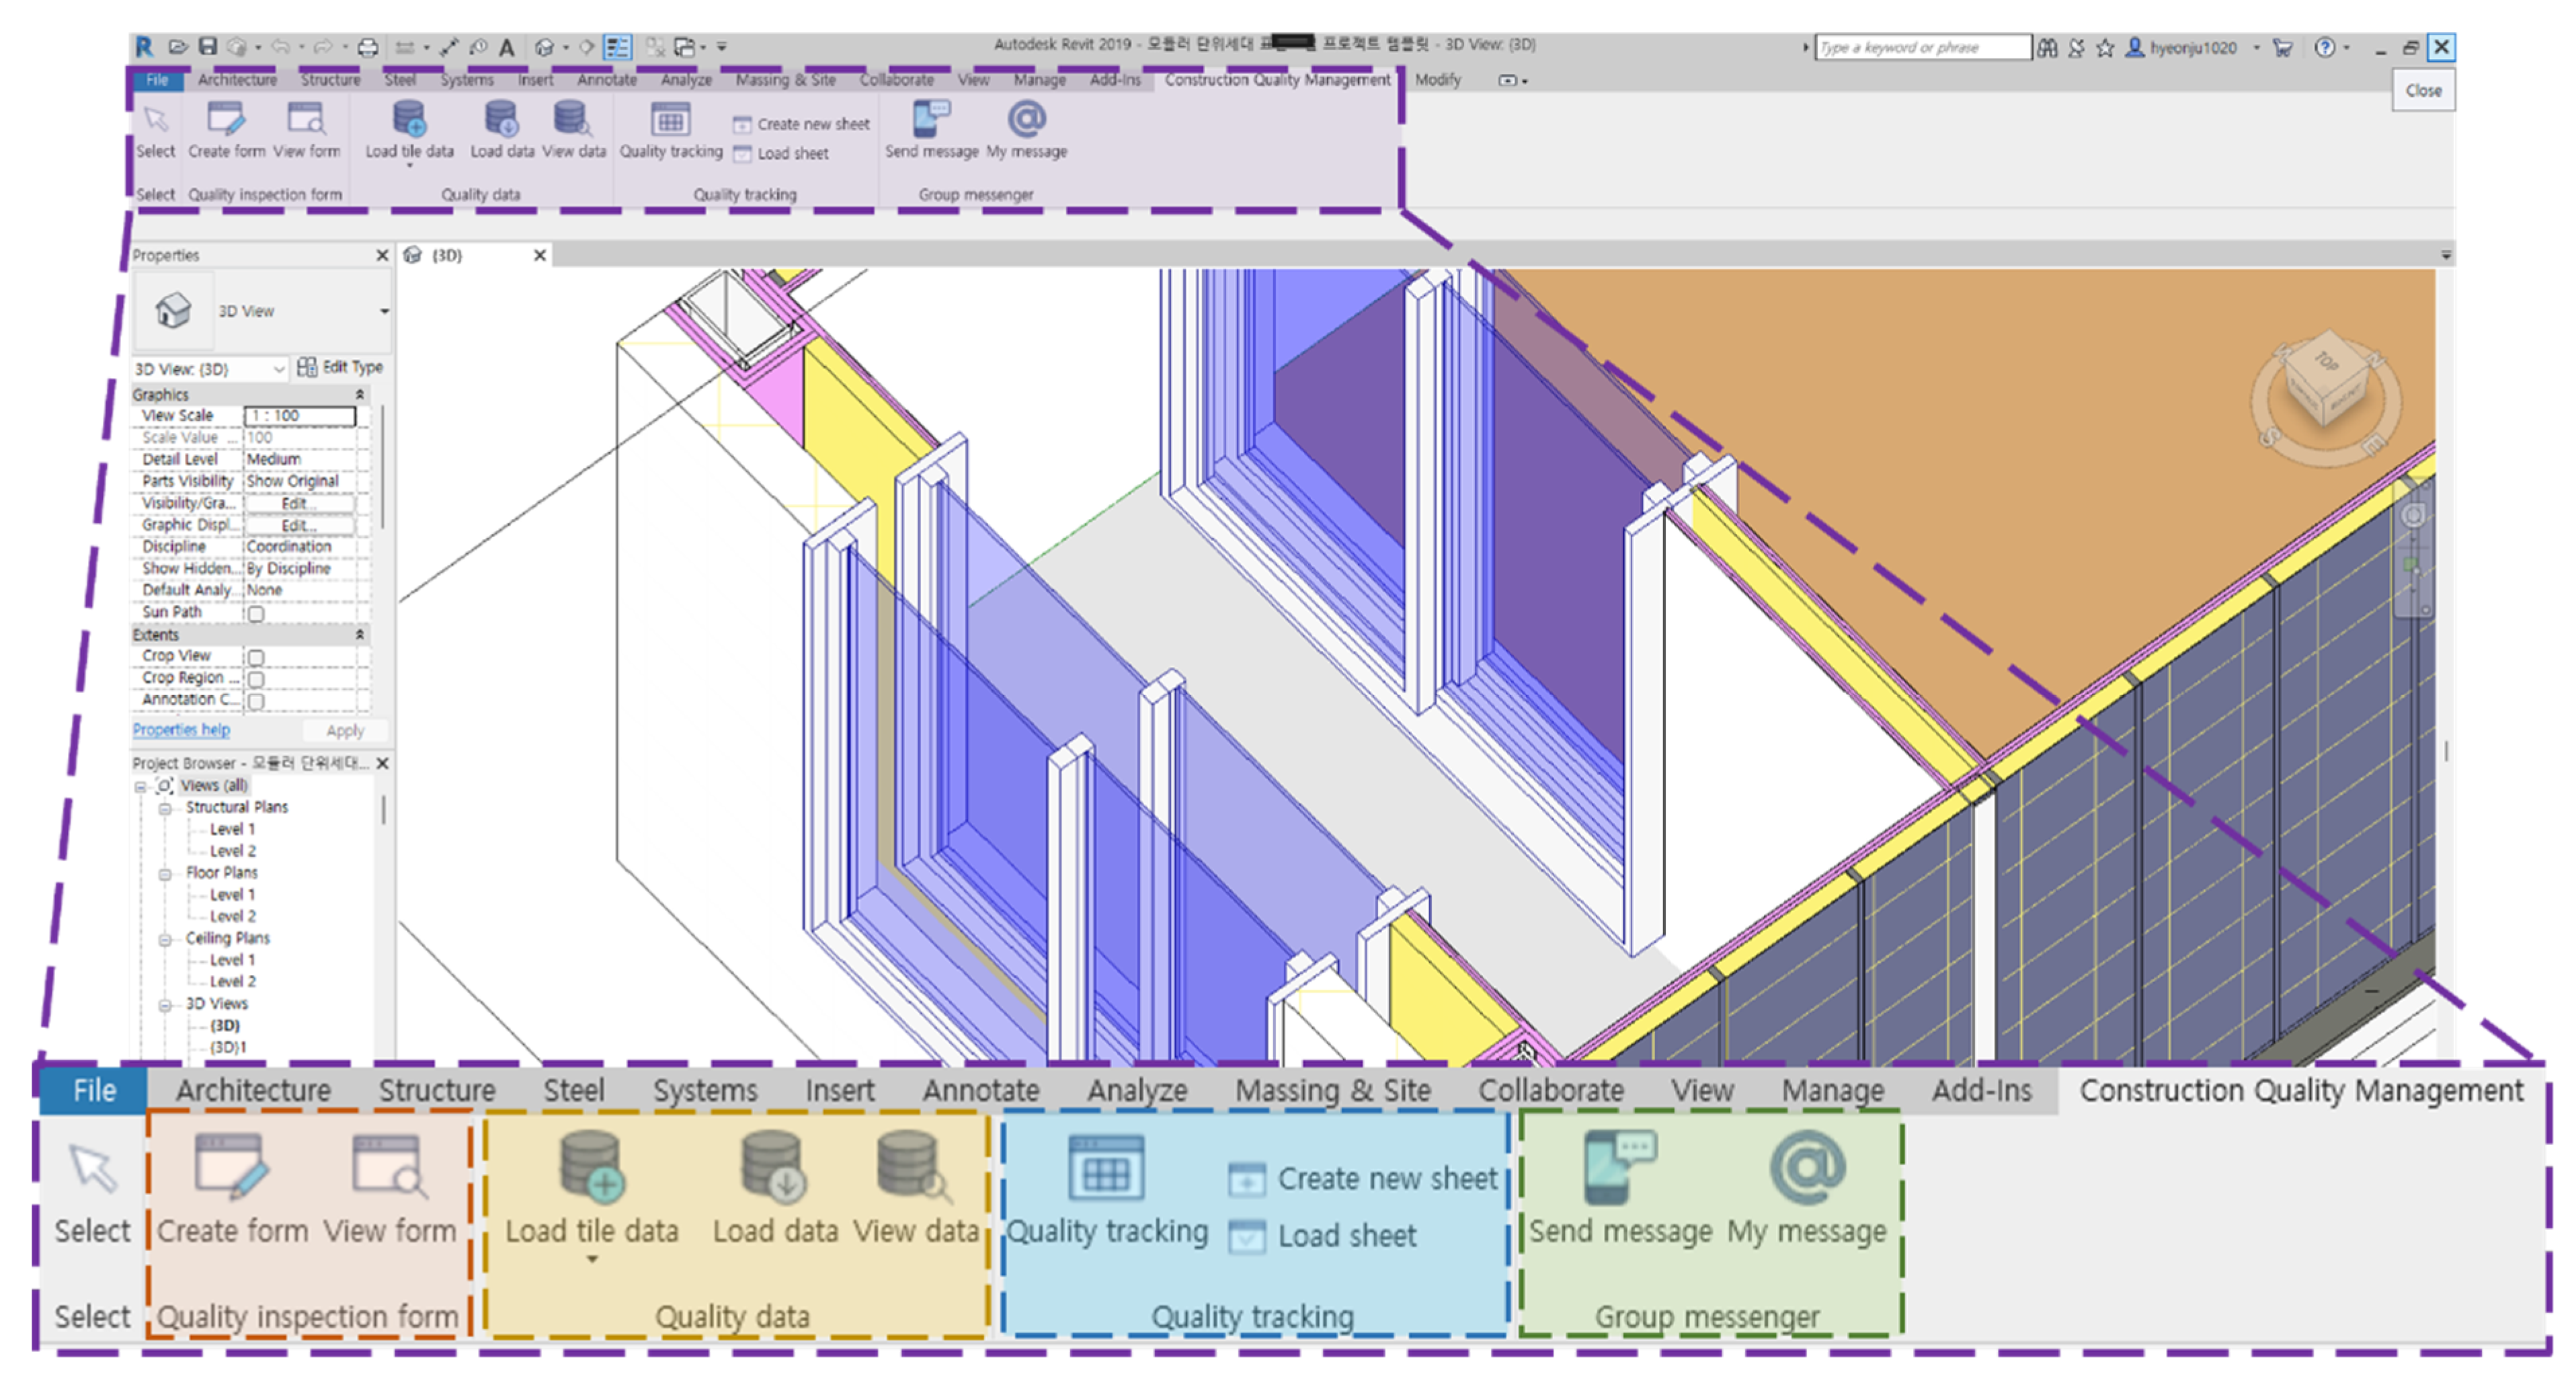Image resolution: width=2576 pixels, height=1391 pixels.
Task: Click the ViewCube TOP face
Action: coord(2326,362)
